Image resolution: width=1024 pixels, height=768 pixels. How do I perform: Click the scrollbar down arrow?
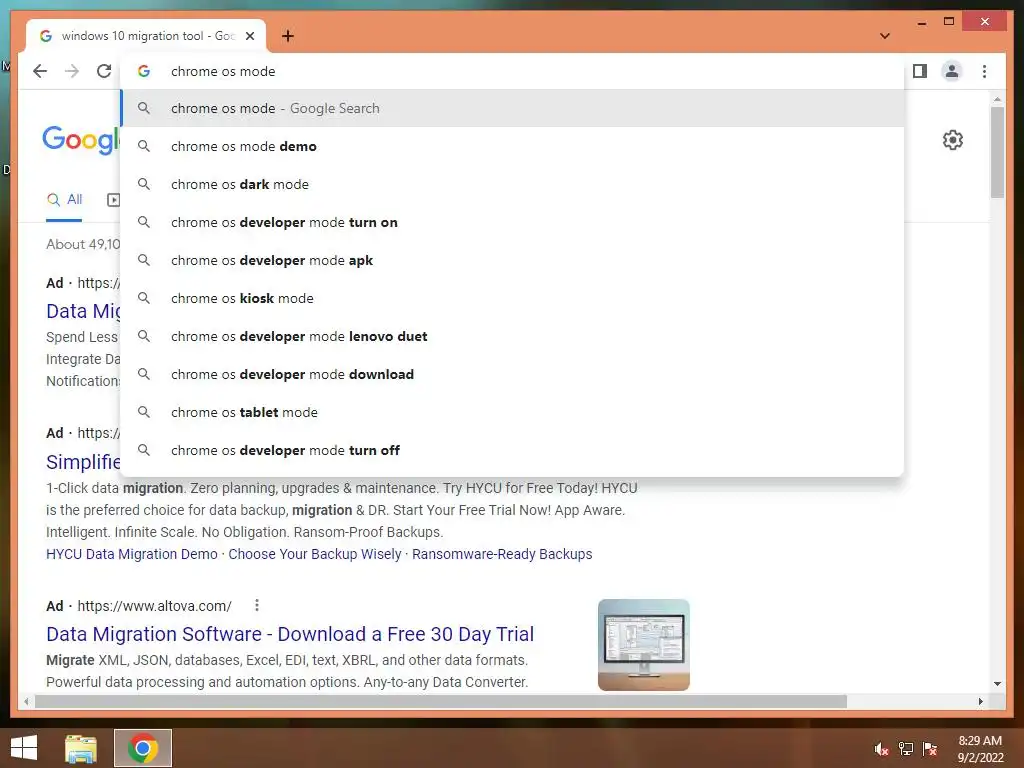tap(997, 684)
